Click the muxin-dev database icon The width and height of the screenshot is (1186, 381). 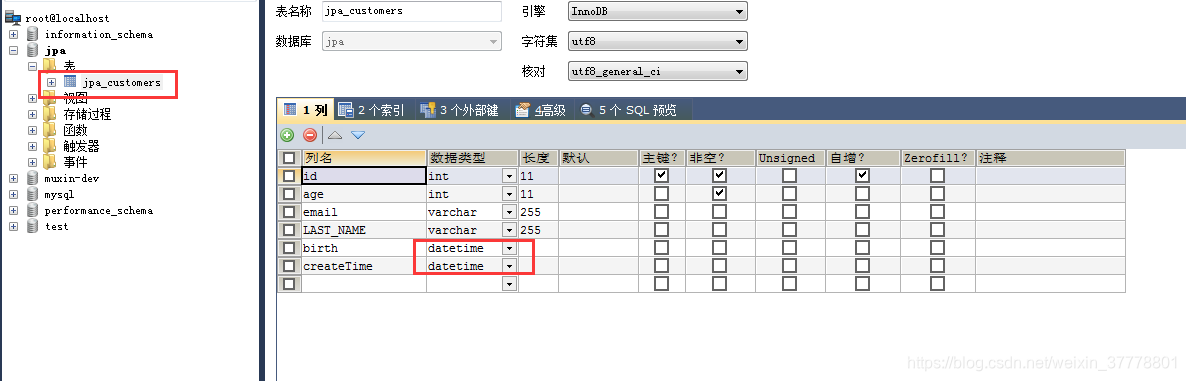pos(33,178)
